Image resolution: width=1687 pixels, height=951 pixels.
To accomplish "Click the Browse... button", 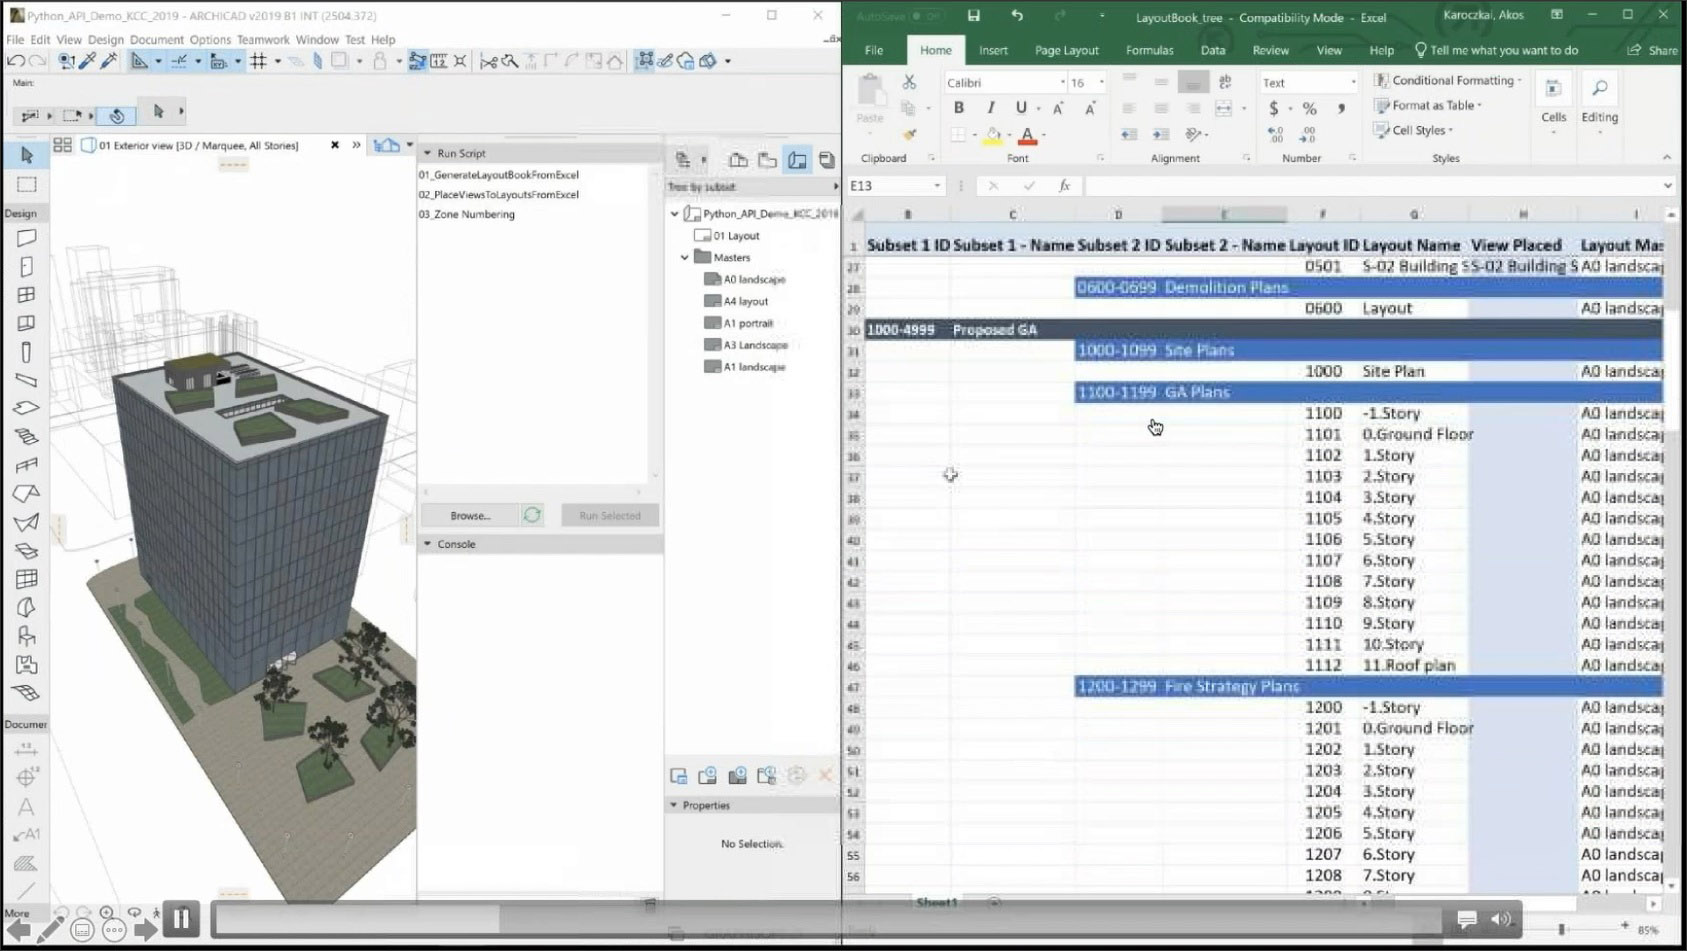I will (470, 516).
